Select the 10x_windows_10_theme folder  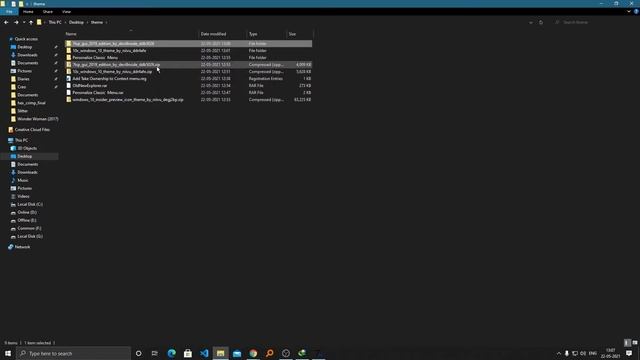point(189,51)
